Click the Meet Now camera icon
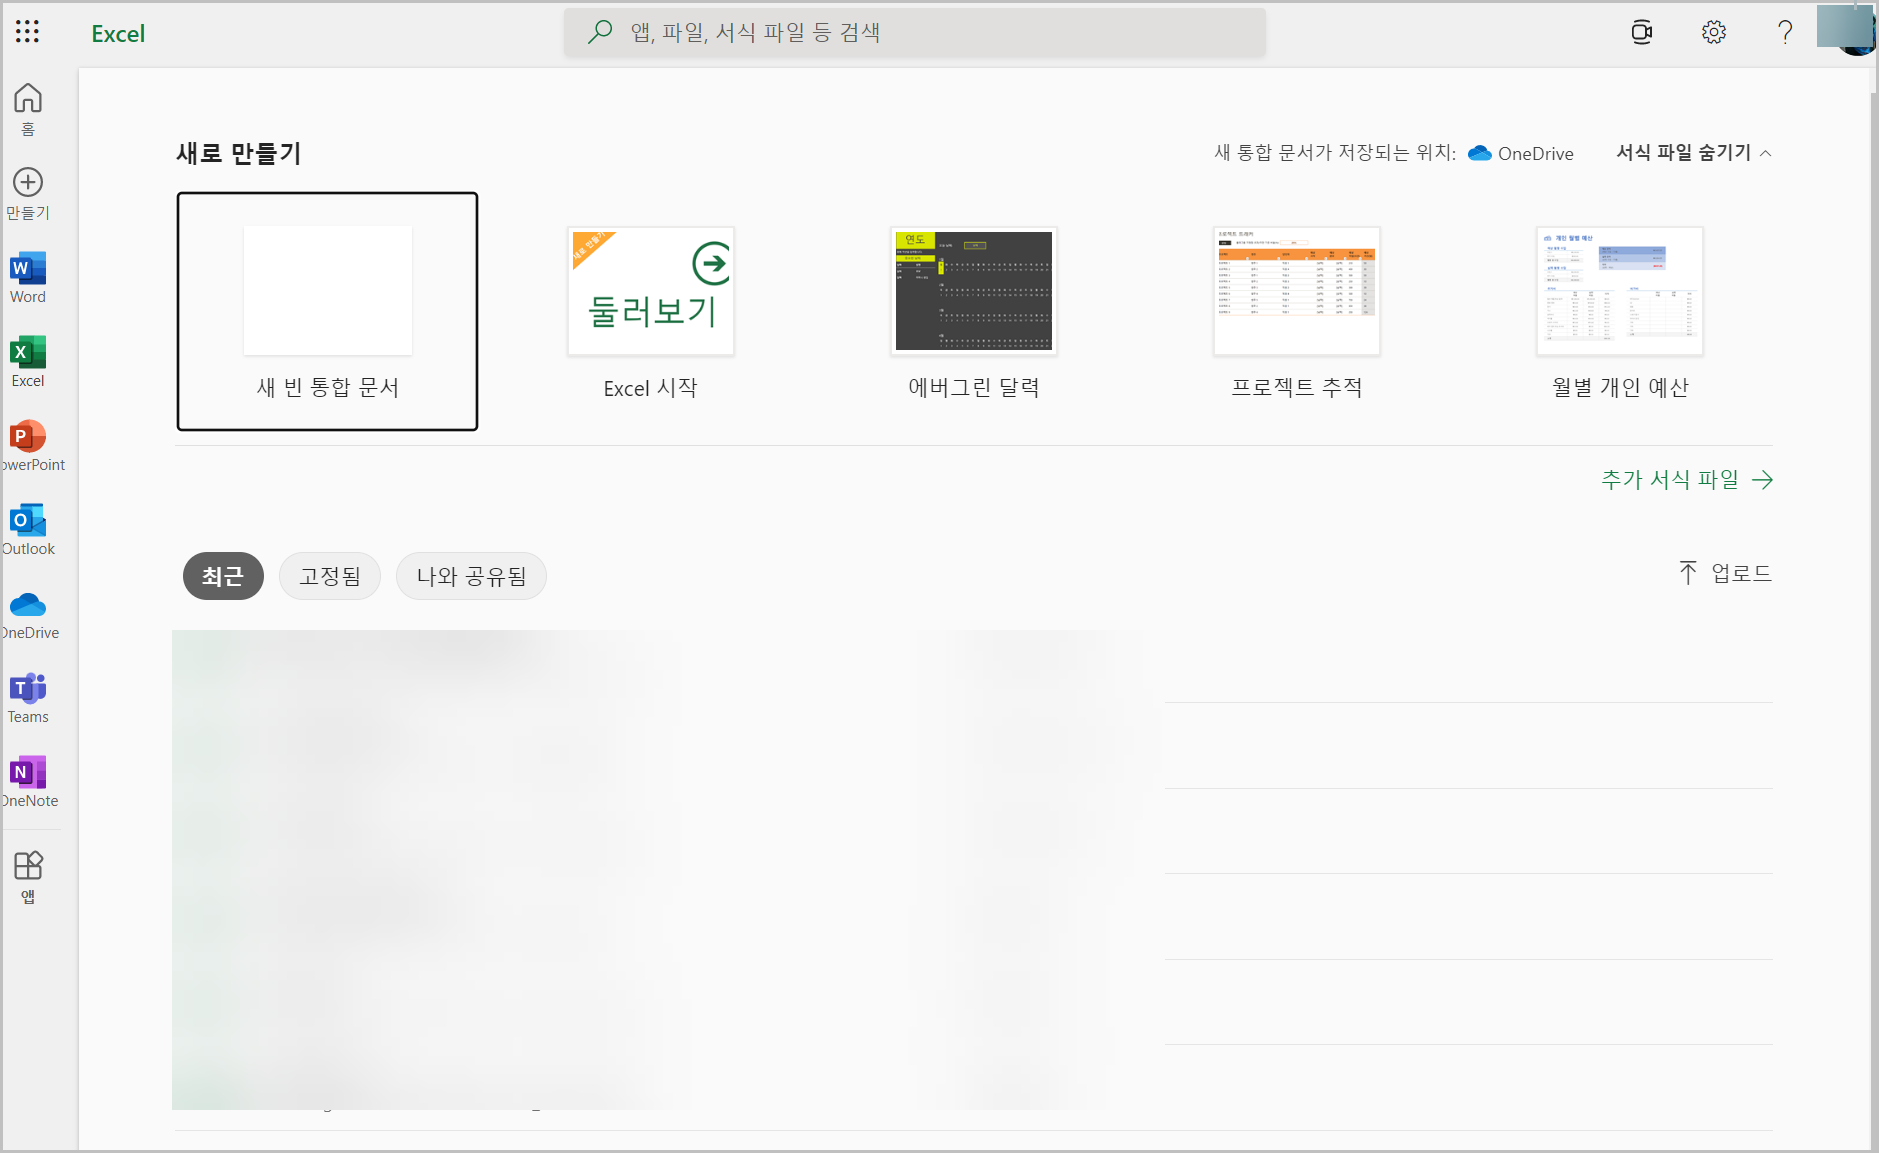Image resolution: width=1879 pixels, height=1153 pixels. click(1641, 32)
